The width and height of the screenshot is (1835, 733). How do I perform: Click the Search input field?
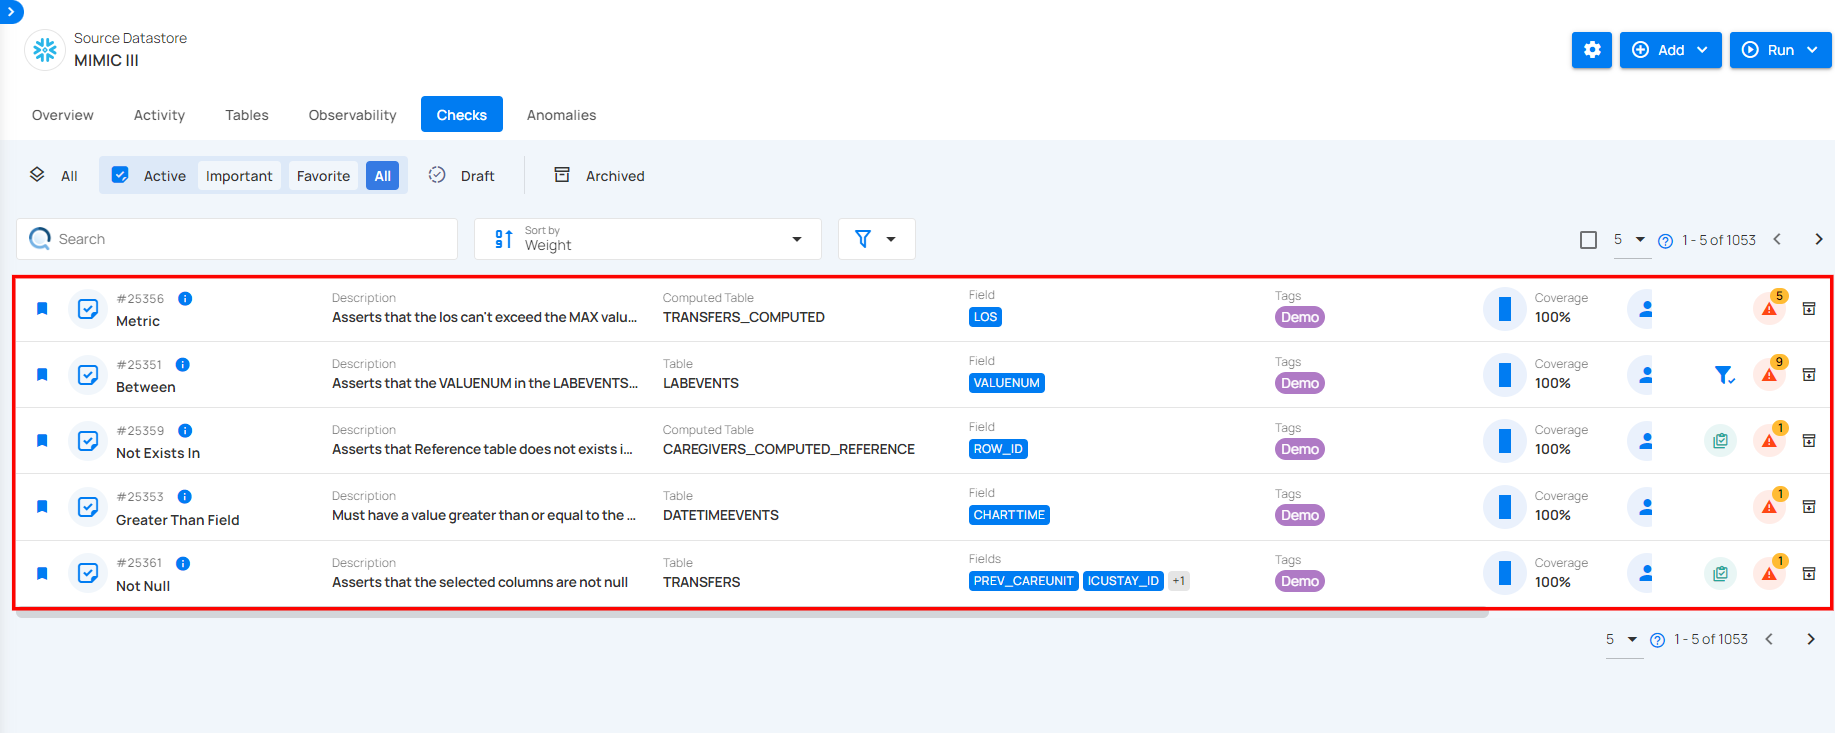pyautogui.click(x=237, y=239)
